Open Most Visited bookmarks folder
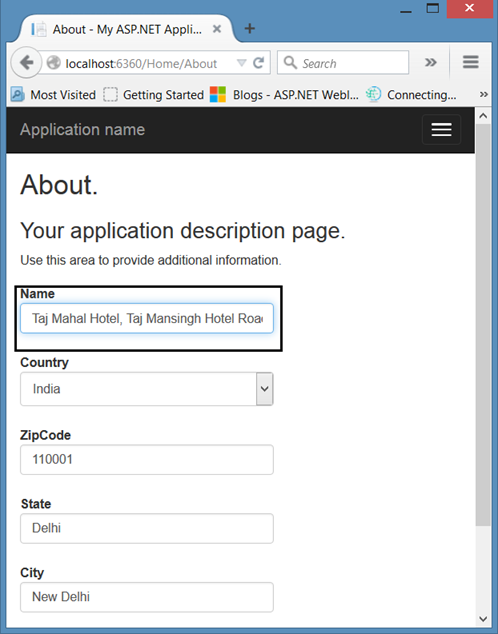This screenshot has height=634, width=498. (53, 95)
